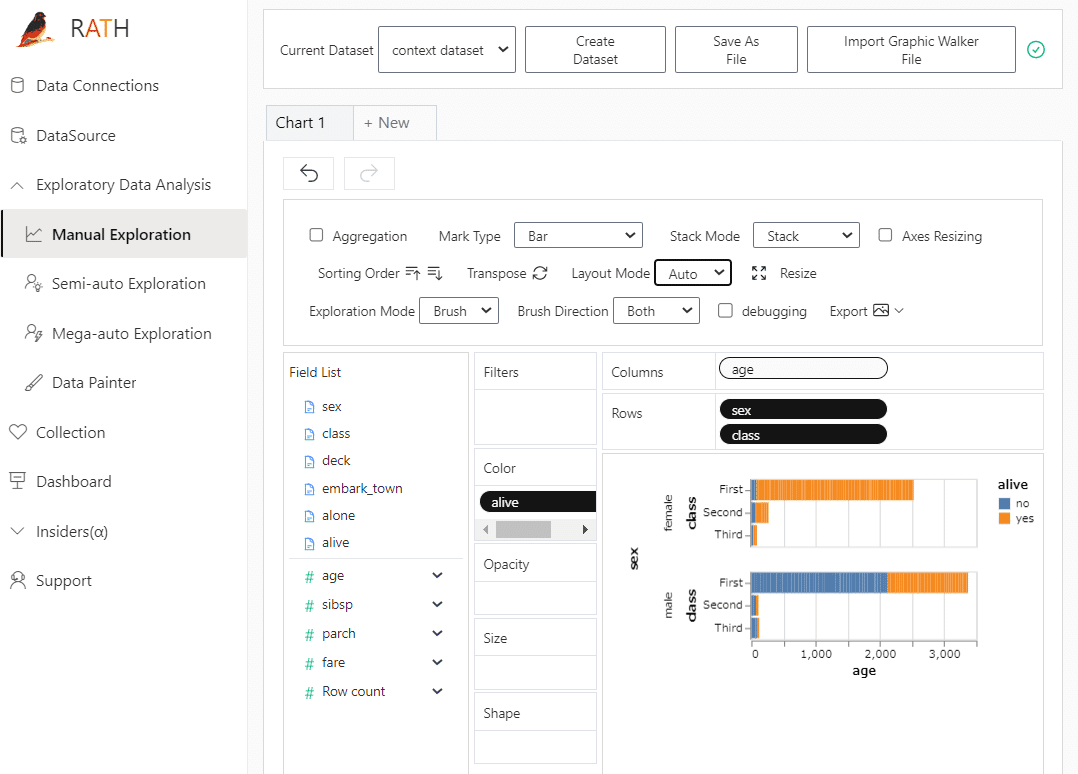The width and height of the screenshot is (1078, 774).
Task: Click the Color shelf left scroll arrow
Action: pos(485,529)
